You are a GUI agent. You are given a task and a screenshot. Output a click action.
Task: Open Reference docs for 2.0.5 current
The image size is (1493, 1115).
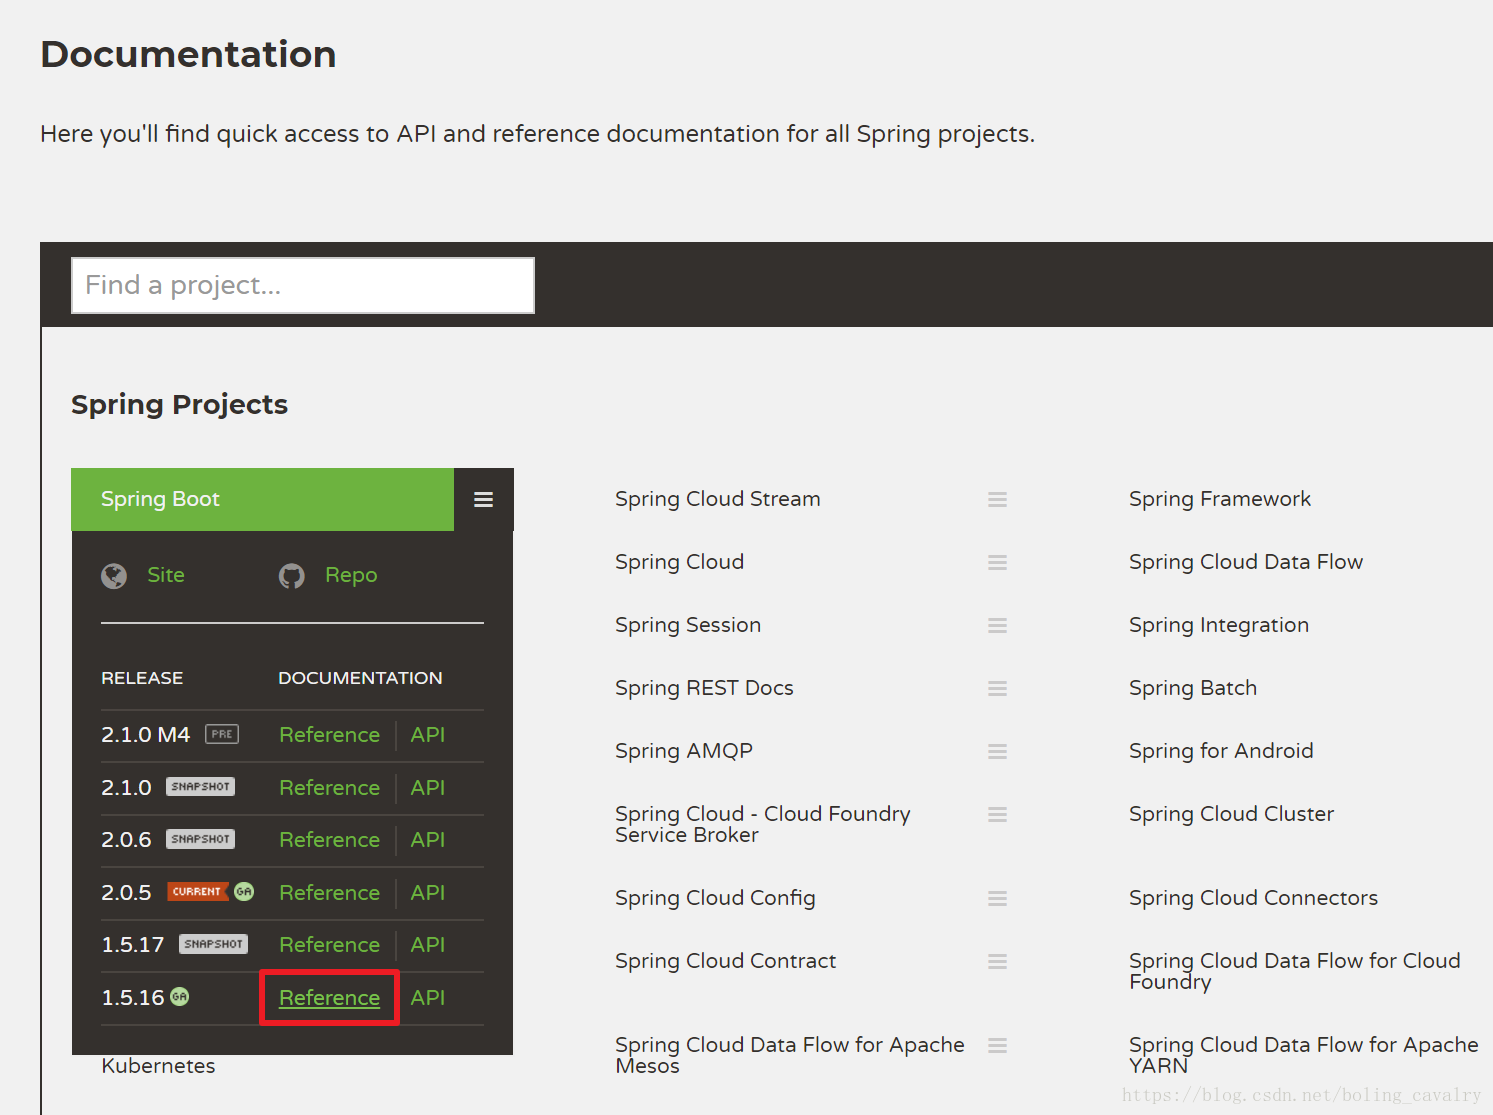[329, 893]
